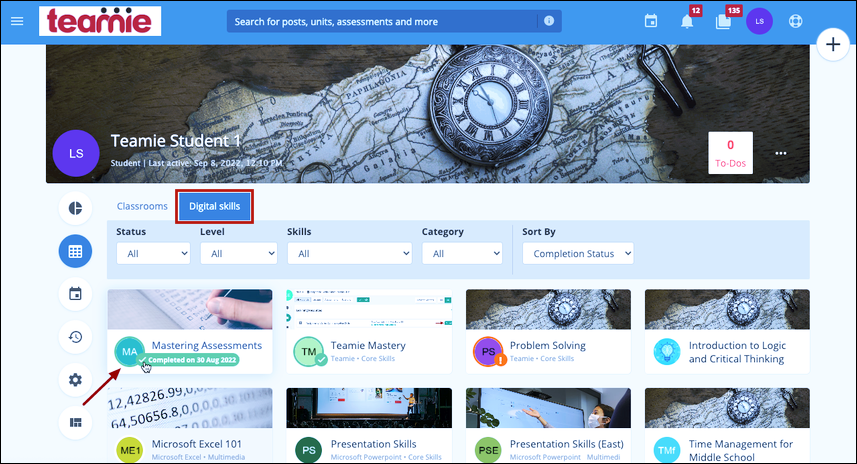Click Mastering Assessments card thumbnail image
The image size is (857, 464).
pos(190,309)
